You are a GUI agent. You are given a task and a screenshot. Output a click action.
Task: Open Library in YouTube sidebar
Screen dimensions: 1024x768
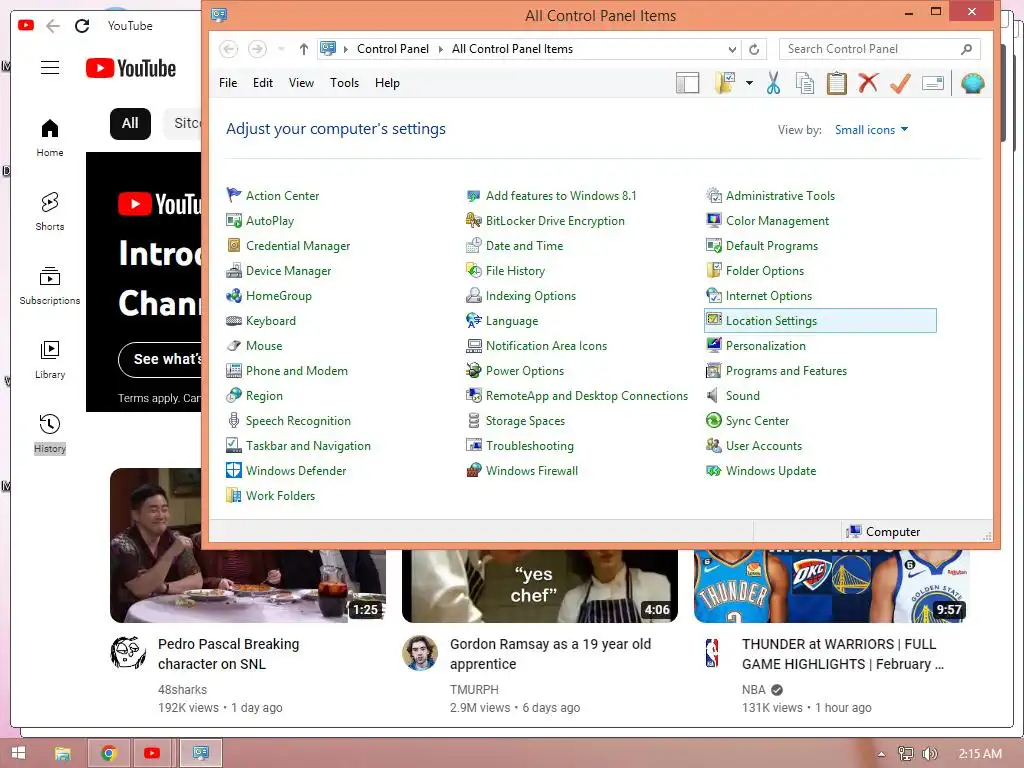(x=50, y=360)
